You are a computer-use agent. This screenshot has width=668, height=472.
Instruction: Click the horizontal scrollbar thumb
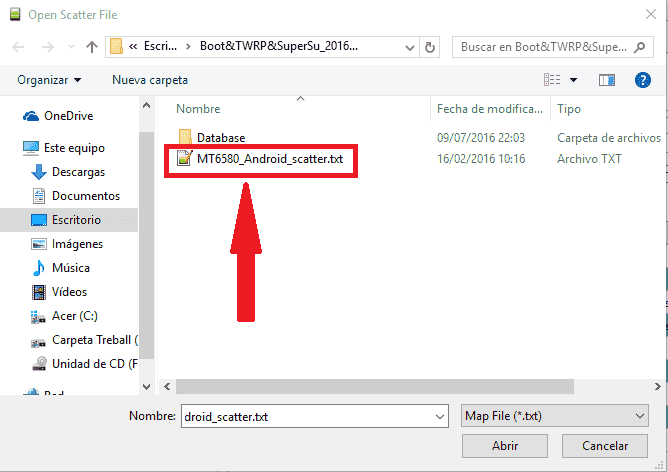[x=375, y=387]
